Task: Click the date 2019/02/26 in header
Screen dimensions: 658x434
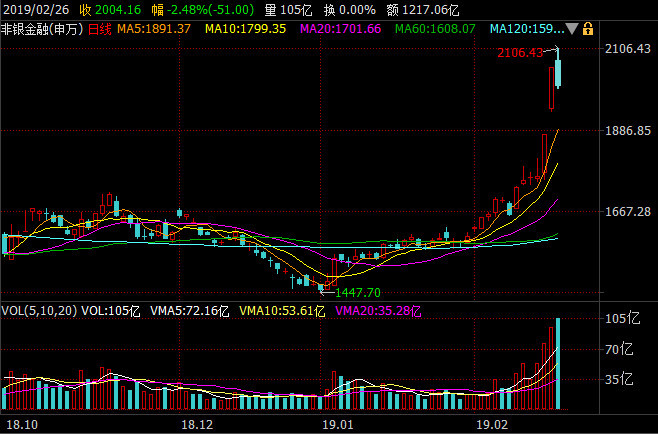Action: click(36, 10)
